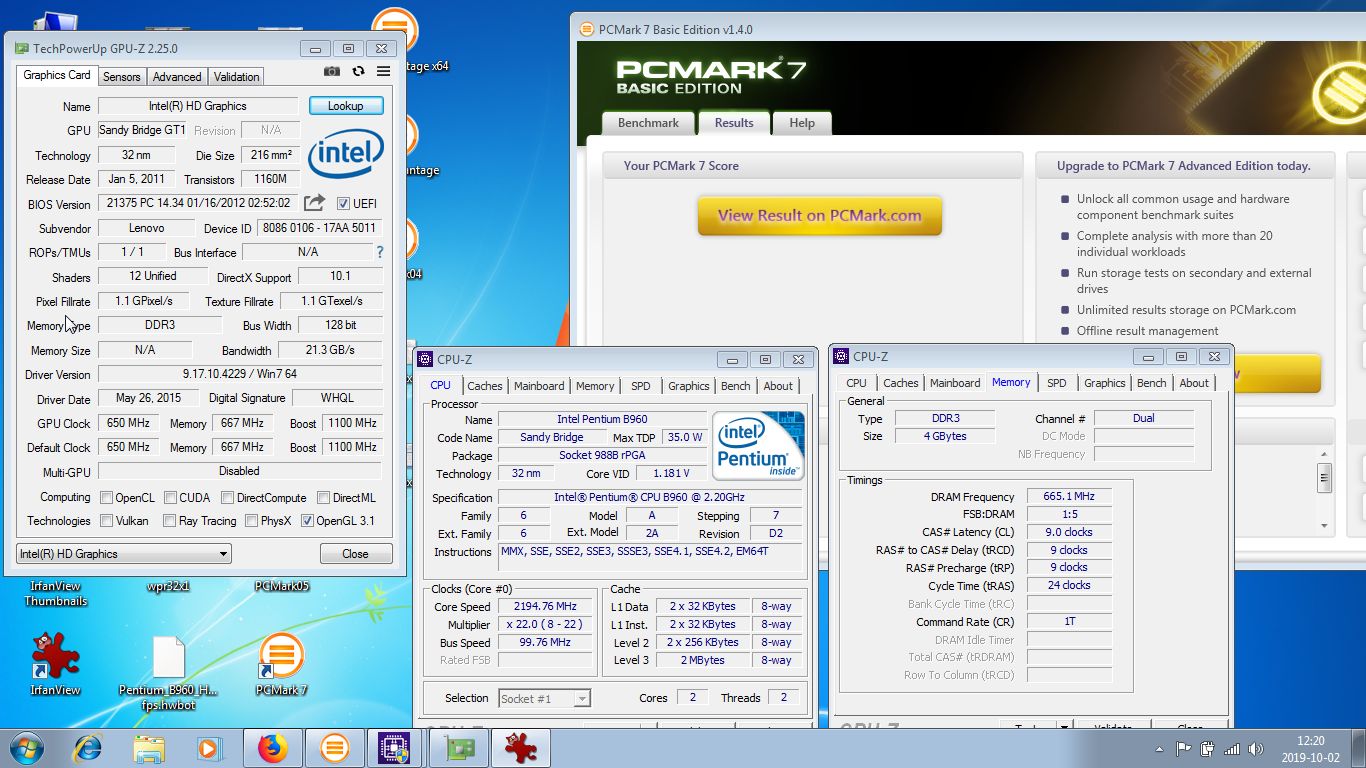Click the volume speaker tray icon

(1256, 748)
